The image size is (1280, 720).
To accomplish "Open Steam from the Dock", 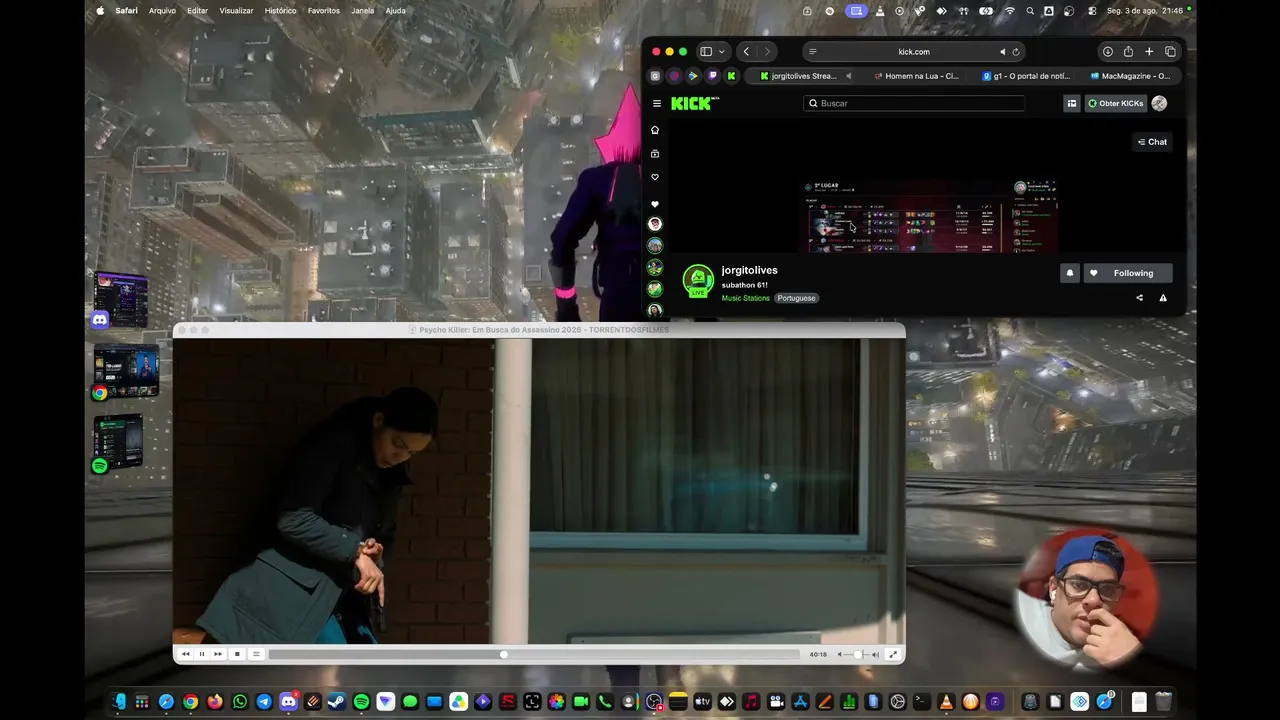I will point(337,702).
